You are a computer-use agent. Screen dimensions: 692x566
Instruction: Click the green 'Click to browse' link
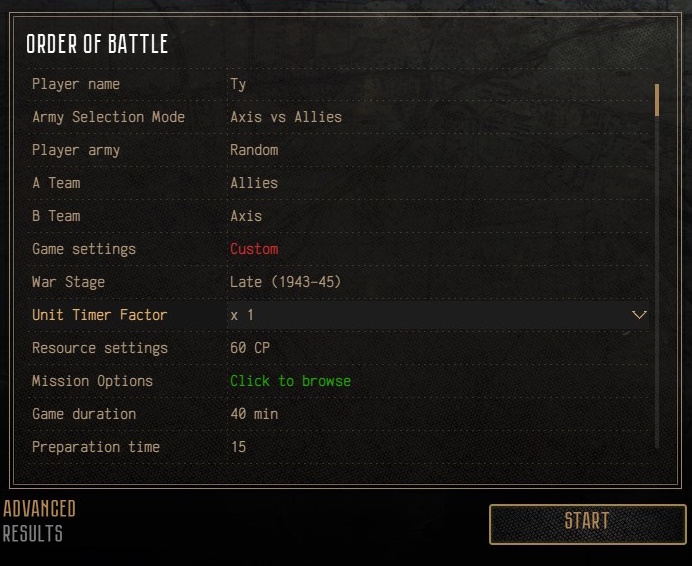[290, 381]
